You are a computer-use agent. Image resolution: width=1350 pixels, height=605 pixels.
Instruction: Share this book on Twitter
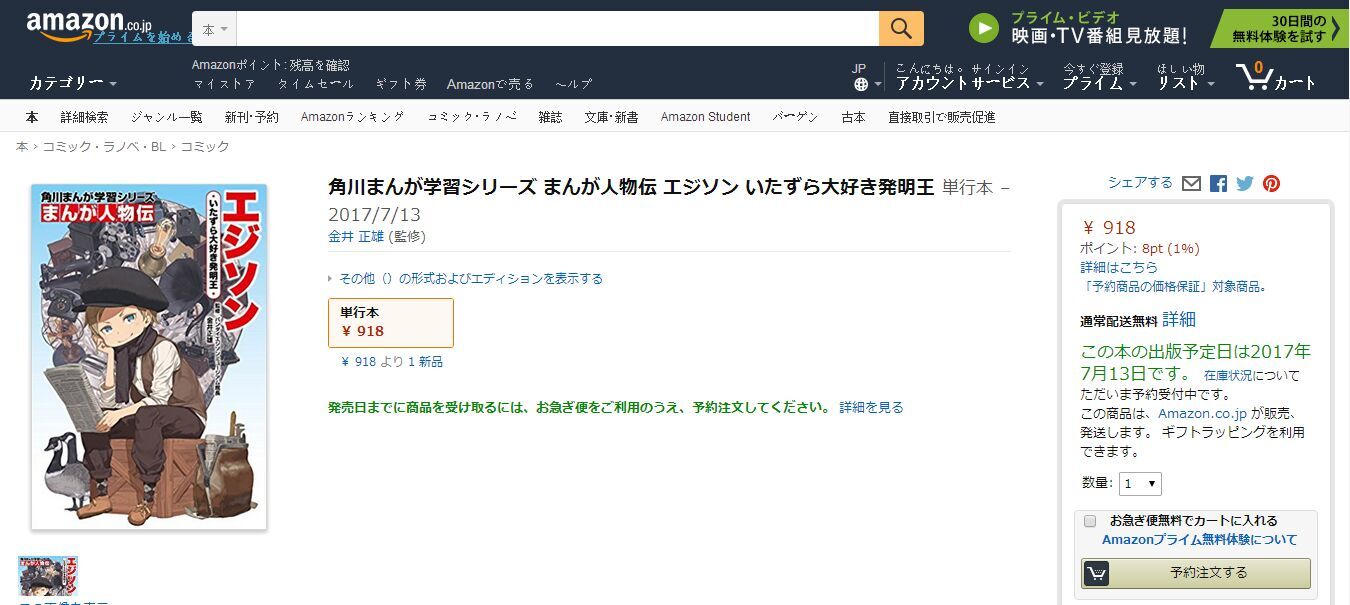click(x=1244, y=184)
